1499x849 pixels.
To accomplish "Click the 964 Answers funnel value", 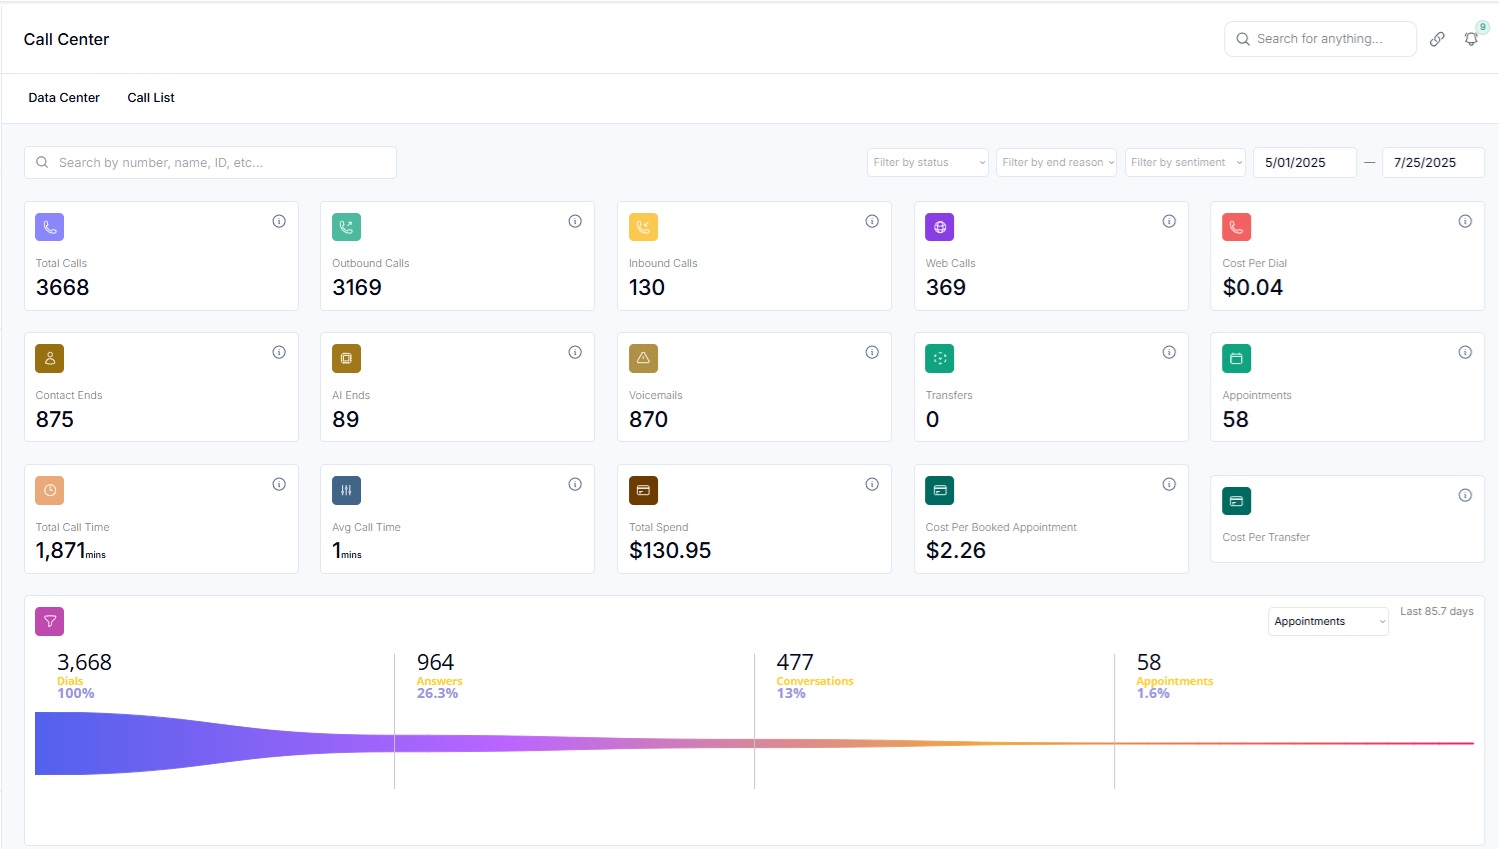I will (435, 662).
